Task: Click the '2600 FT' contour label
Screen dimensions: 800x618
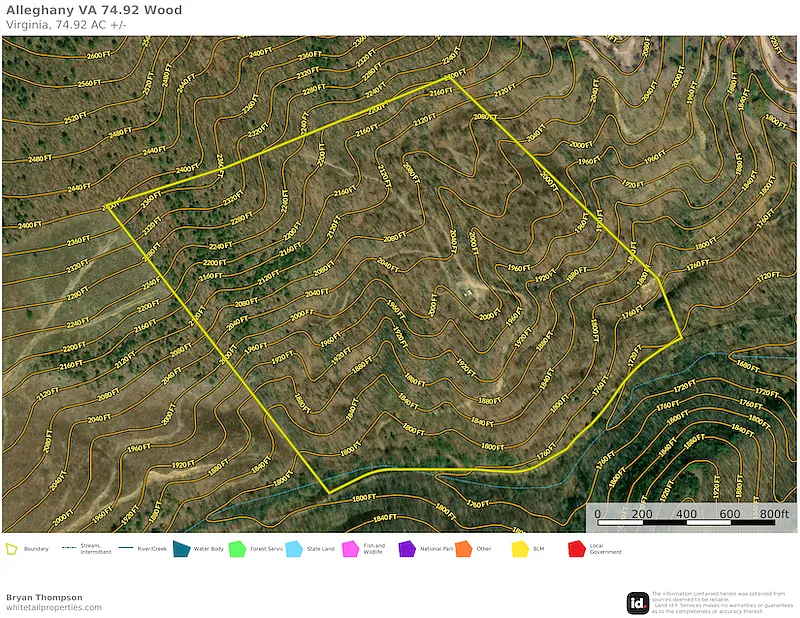Action: [x=99, y=55]
